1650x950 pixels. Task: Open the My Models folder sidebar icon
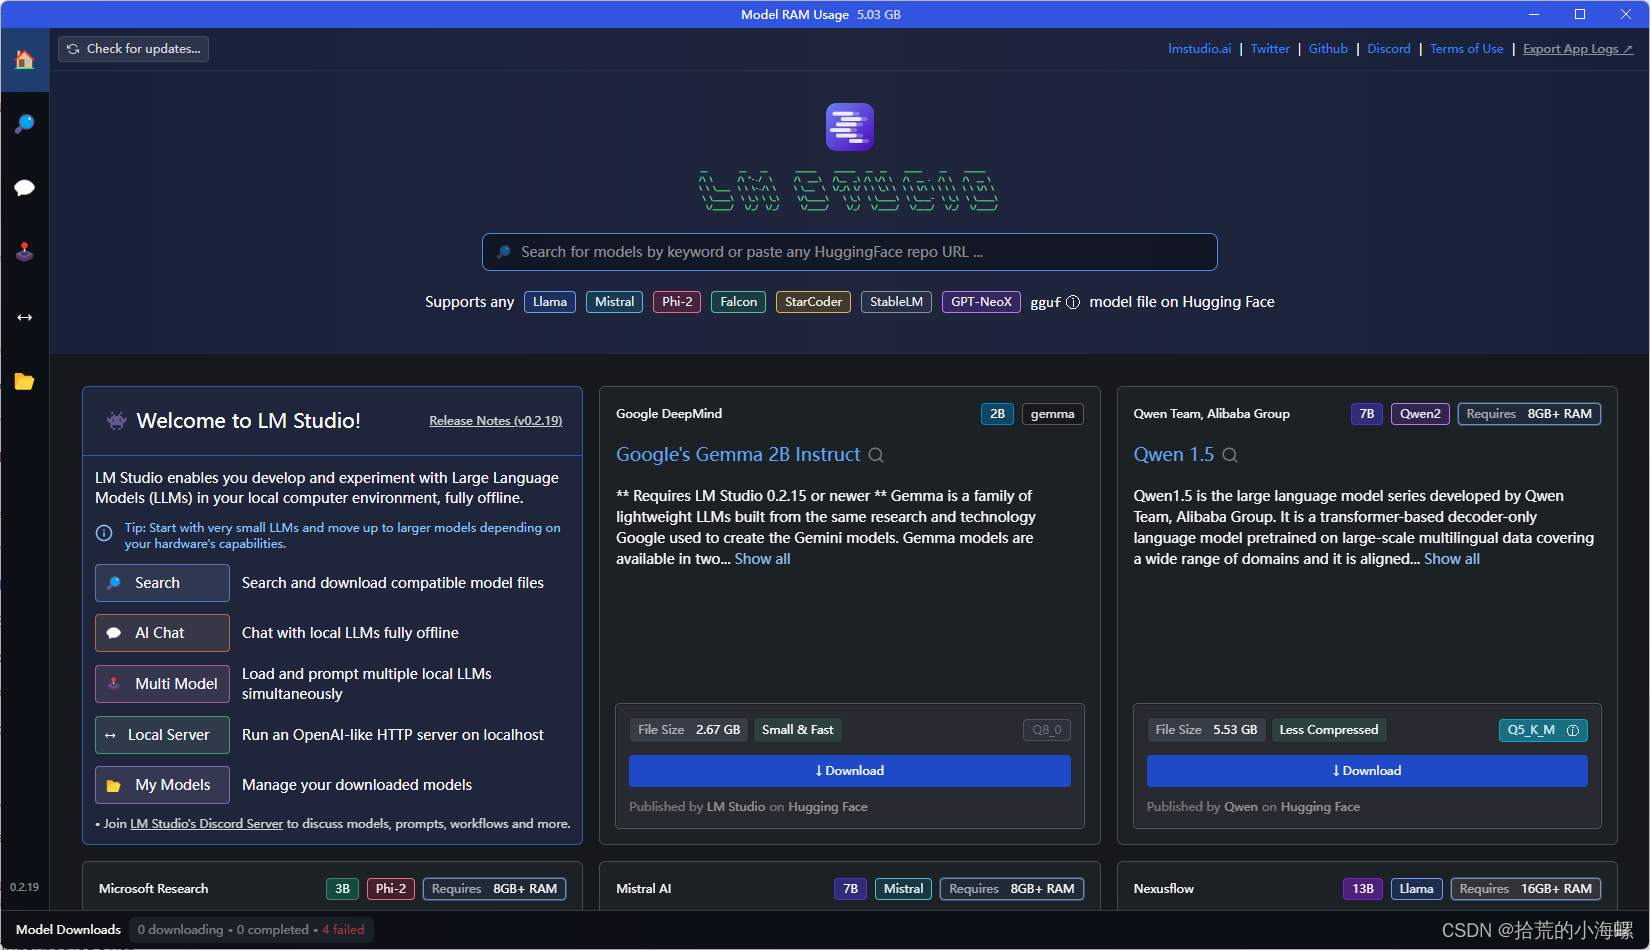click(24, 381)
